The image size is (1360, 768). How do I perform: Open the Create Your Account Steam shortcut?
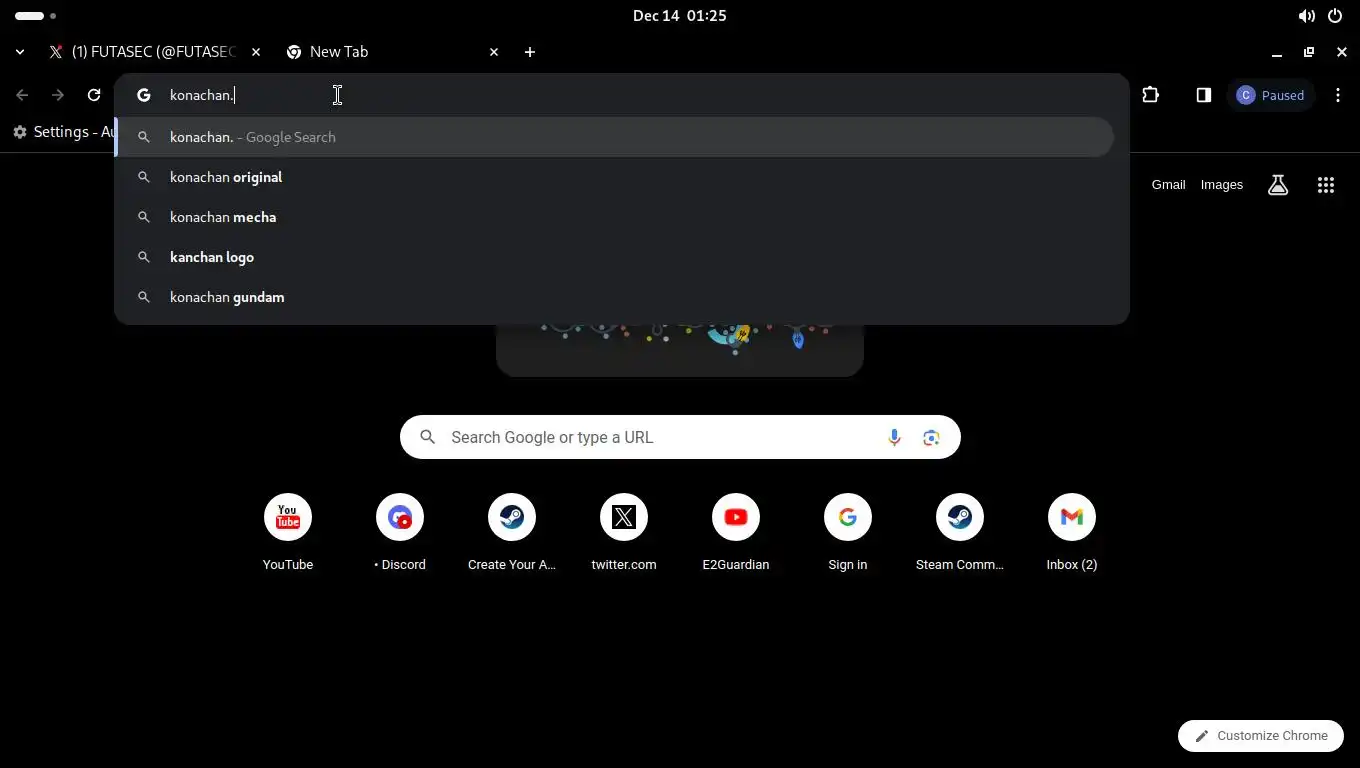pyautogui.click(x=512, y=533)
